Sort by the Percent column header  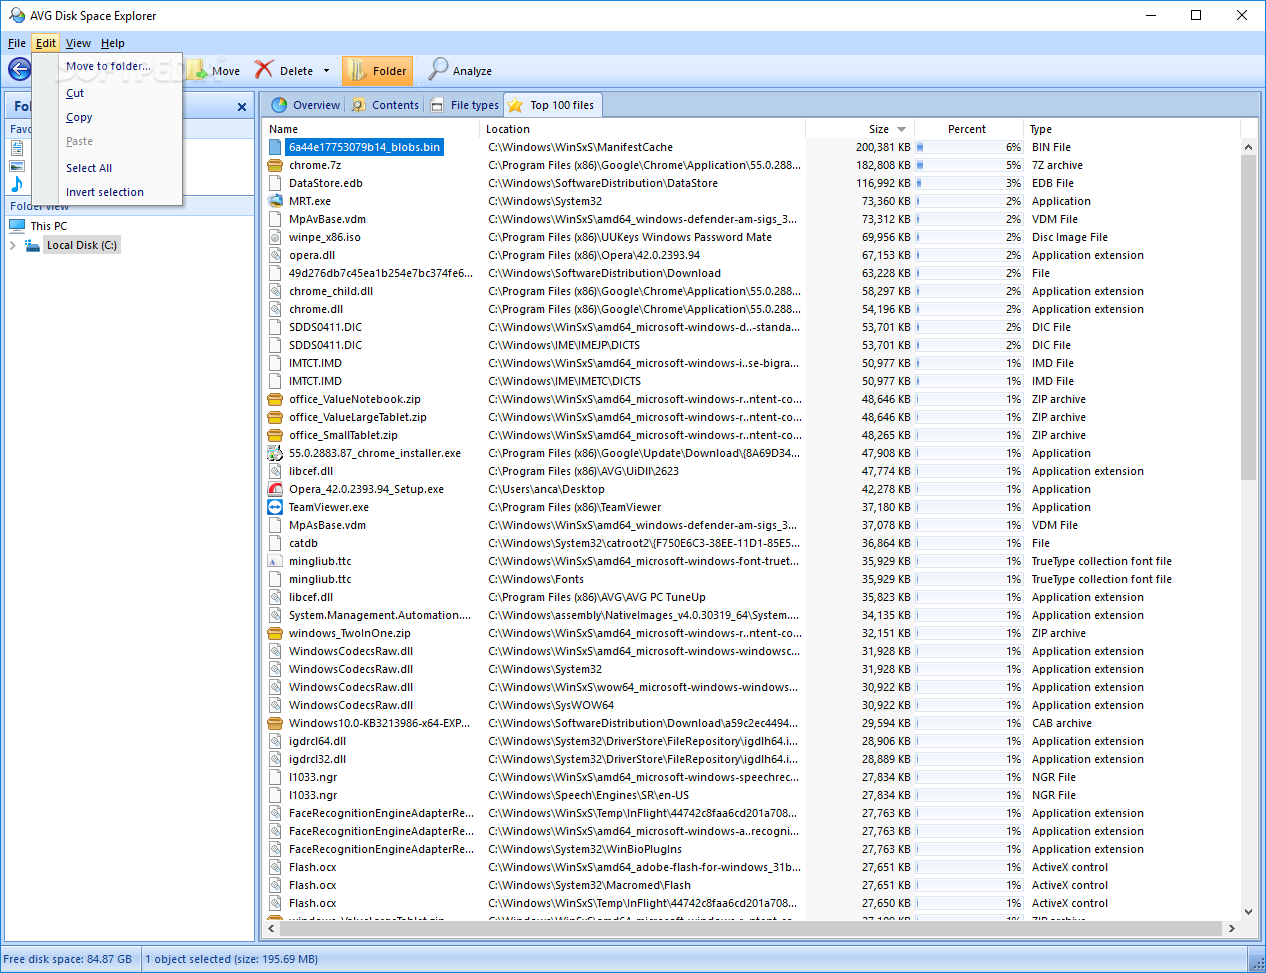click(966, 129)
